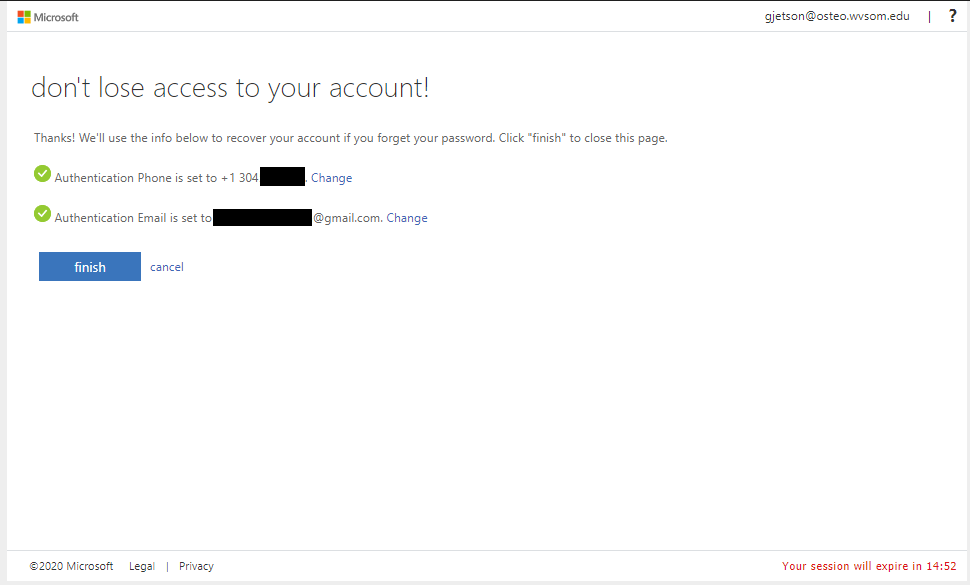Open the Privacy footer link
The width and height of the screenshot is (970, 585).
click(x=196, y=566)
